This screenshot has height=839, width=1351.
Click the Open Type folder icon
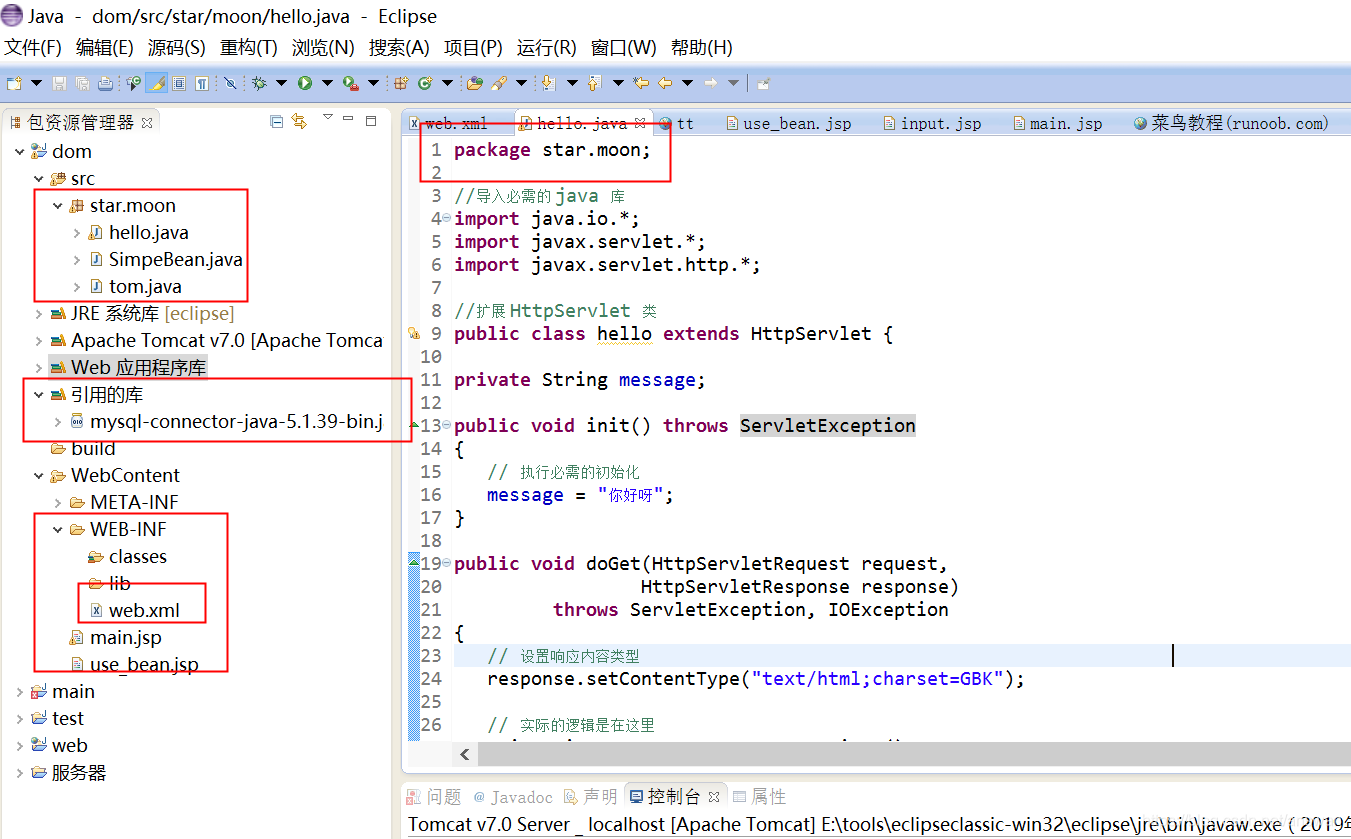[475, 83]
